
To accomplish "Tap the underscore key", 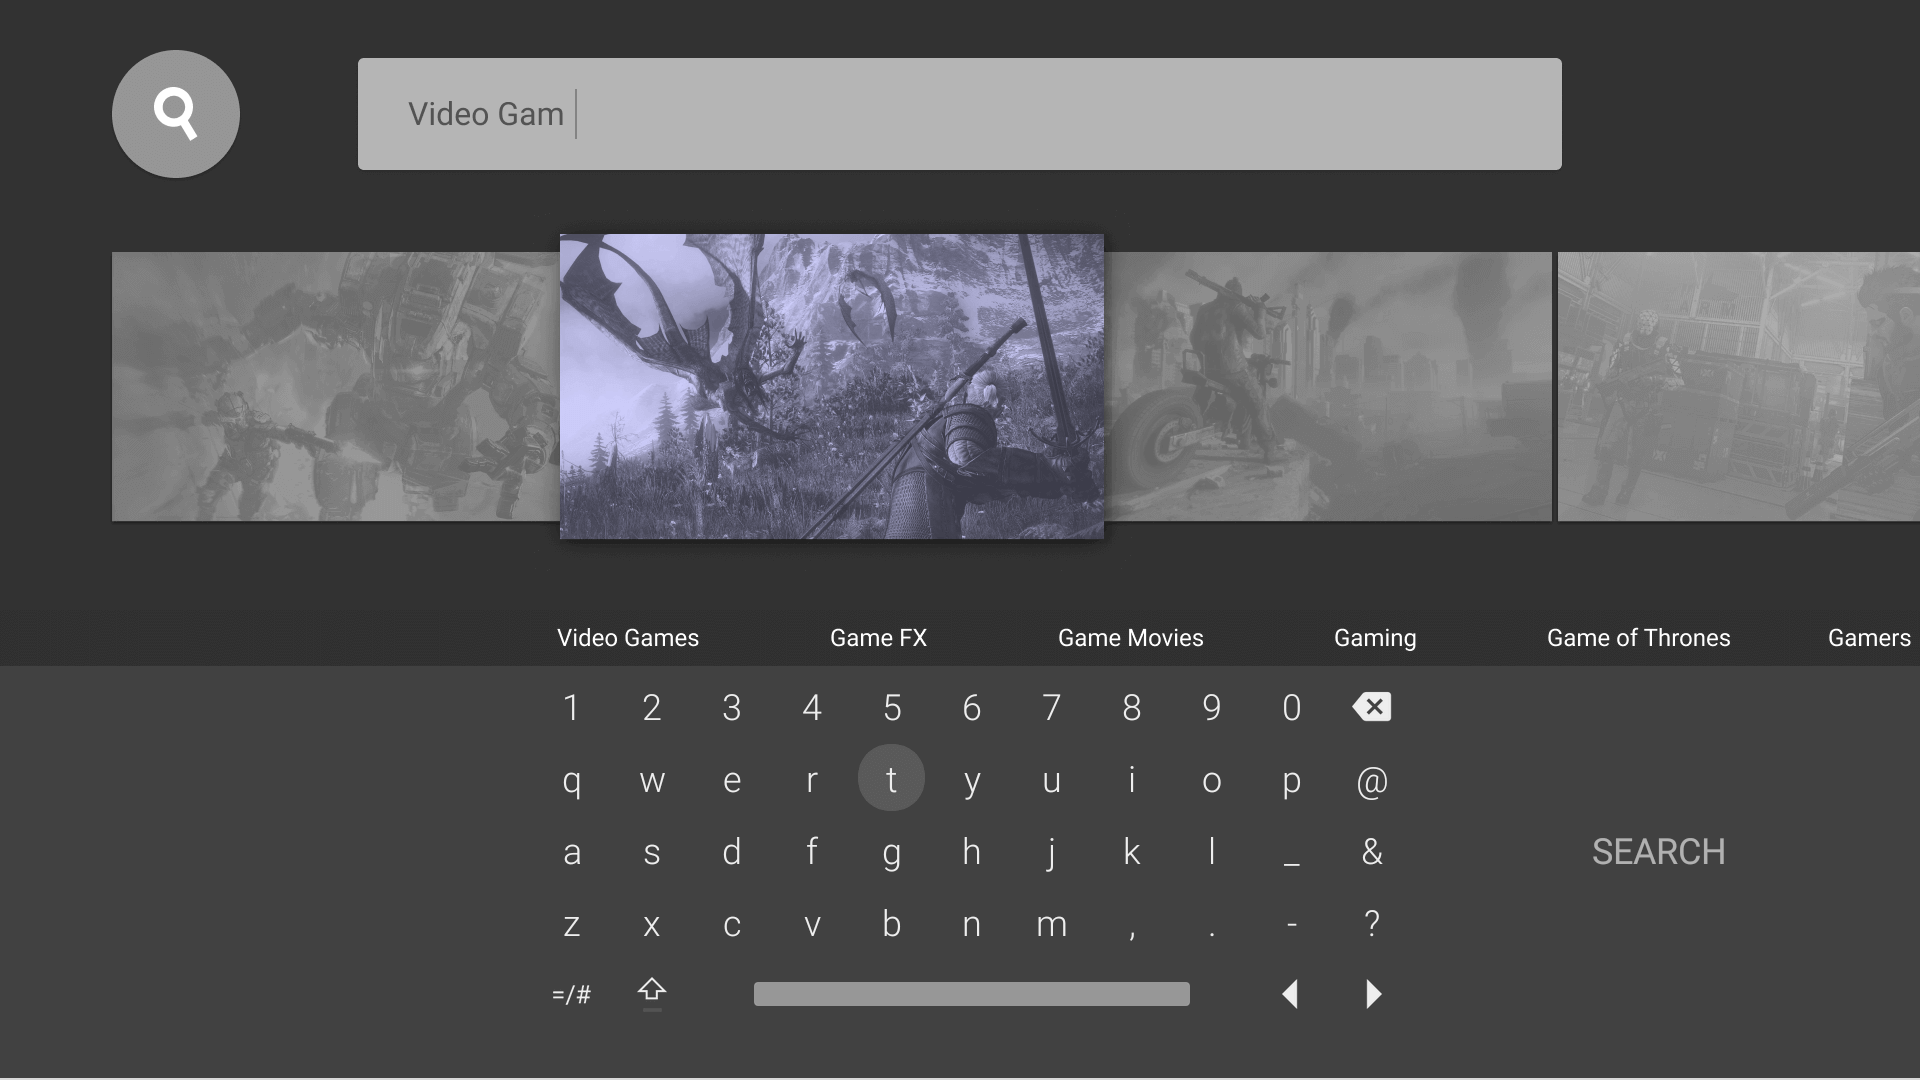I will point(1292,862).
